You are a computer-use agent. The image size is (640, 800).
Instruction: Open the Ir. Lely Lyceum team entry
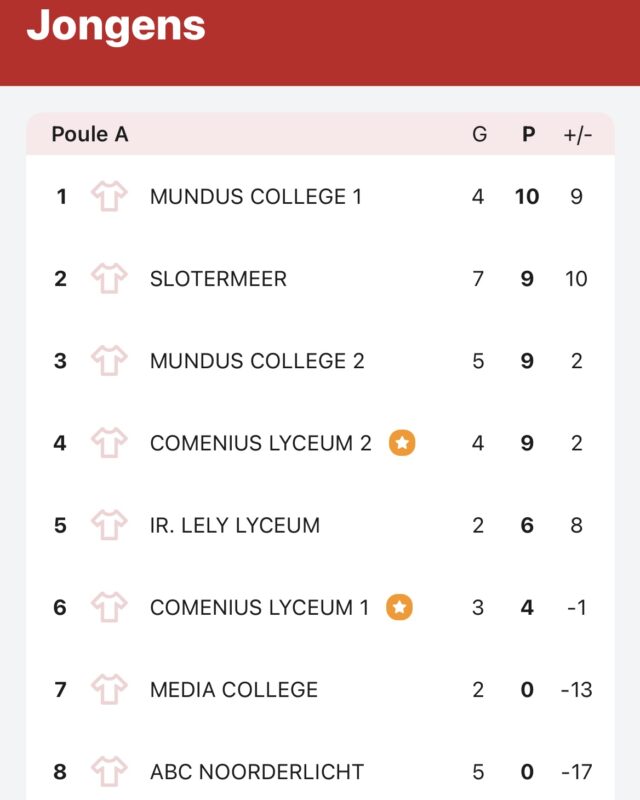pos(321,525)
